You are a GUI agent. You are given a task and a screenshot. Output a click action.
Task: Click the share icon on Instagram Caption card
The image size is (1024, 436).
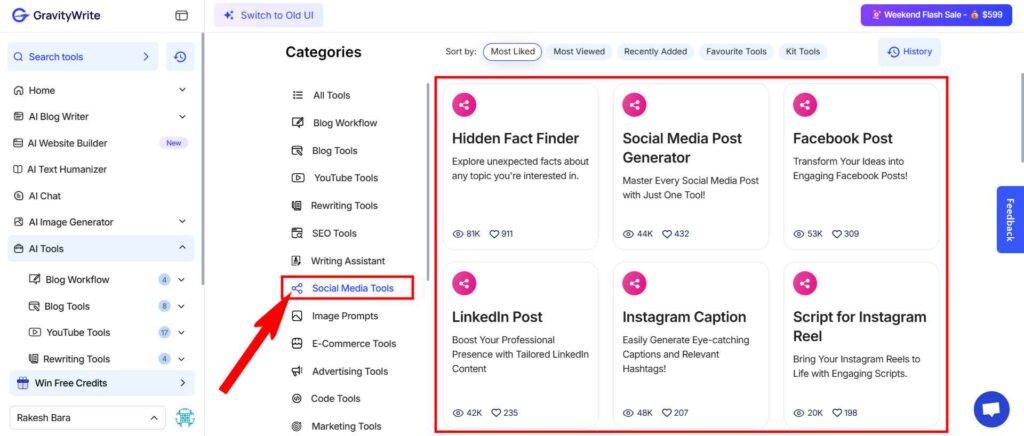click(634, 283)
